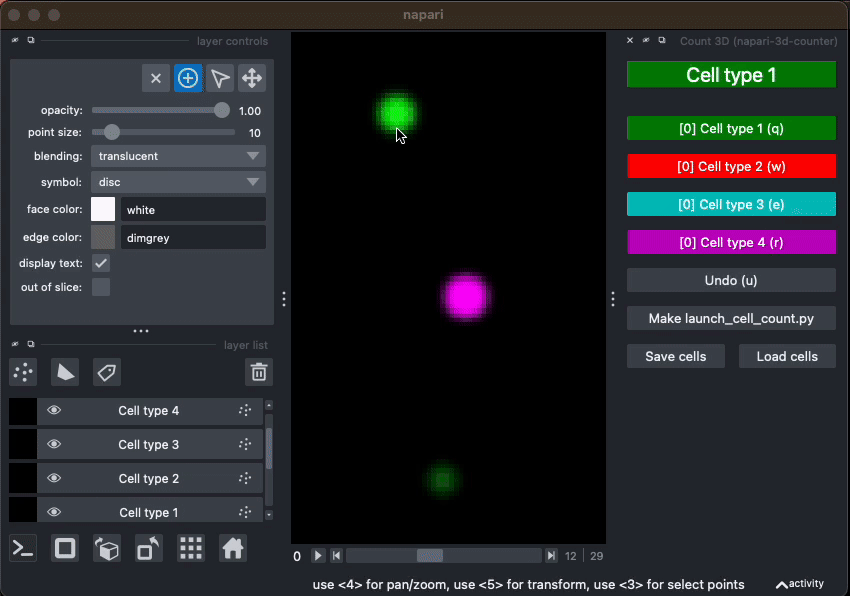Viewport: 850px width, 596px height.
Task: Switch to grid view mode
Action: coord(190,548)
